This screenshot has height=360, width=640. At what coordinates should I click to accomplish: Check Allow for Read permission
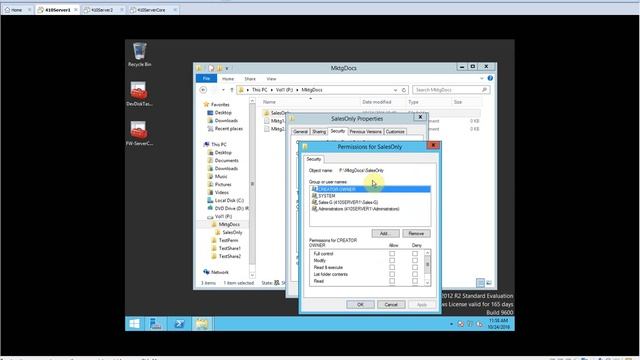pyautogui.click(x=392, y=281)
